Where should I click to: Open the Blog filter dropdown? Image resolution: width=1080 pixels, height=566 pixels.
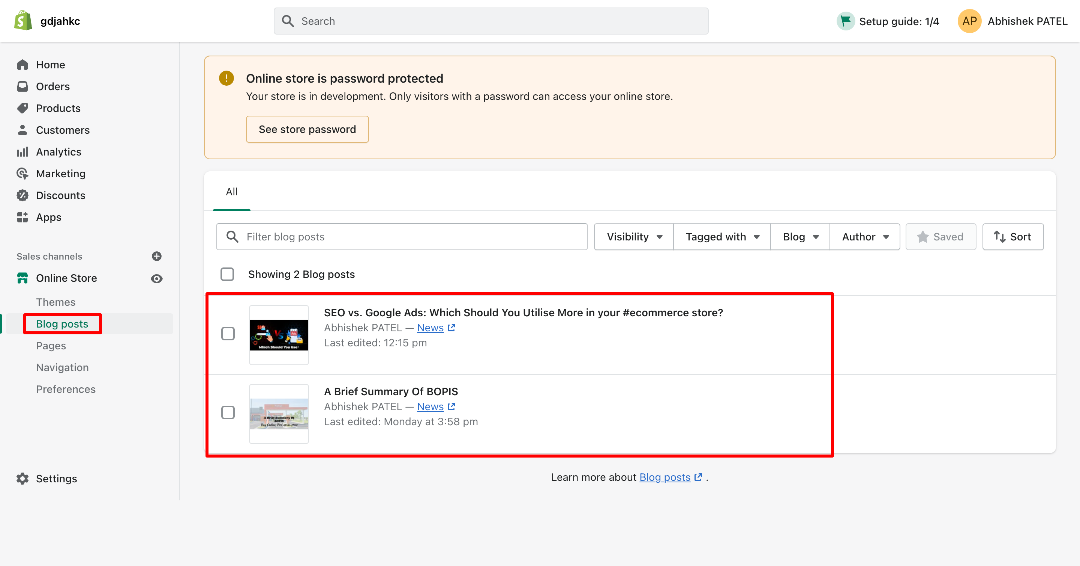800,237
